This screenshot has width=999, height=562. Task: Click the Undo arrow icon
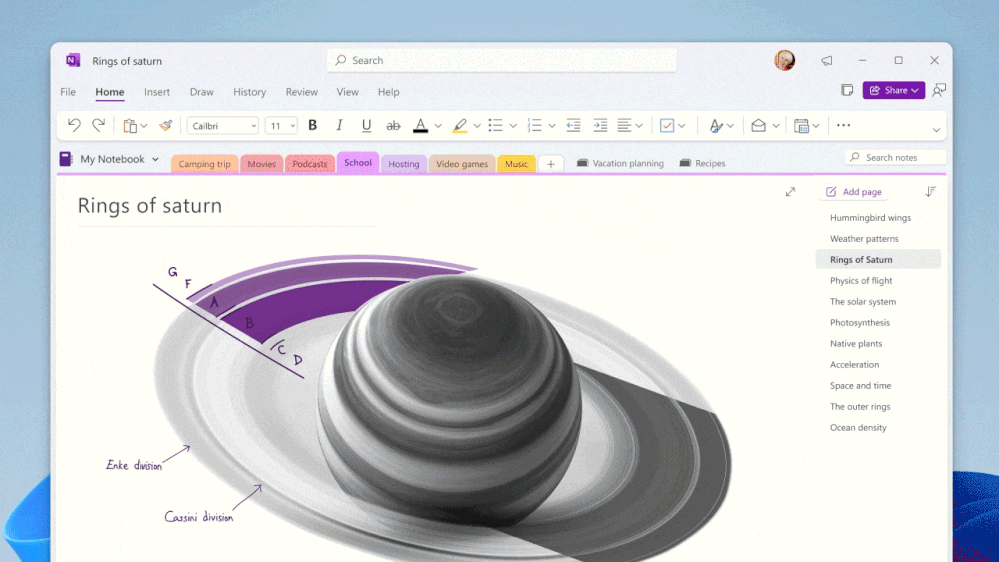[x=74, y=125]
